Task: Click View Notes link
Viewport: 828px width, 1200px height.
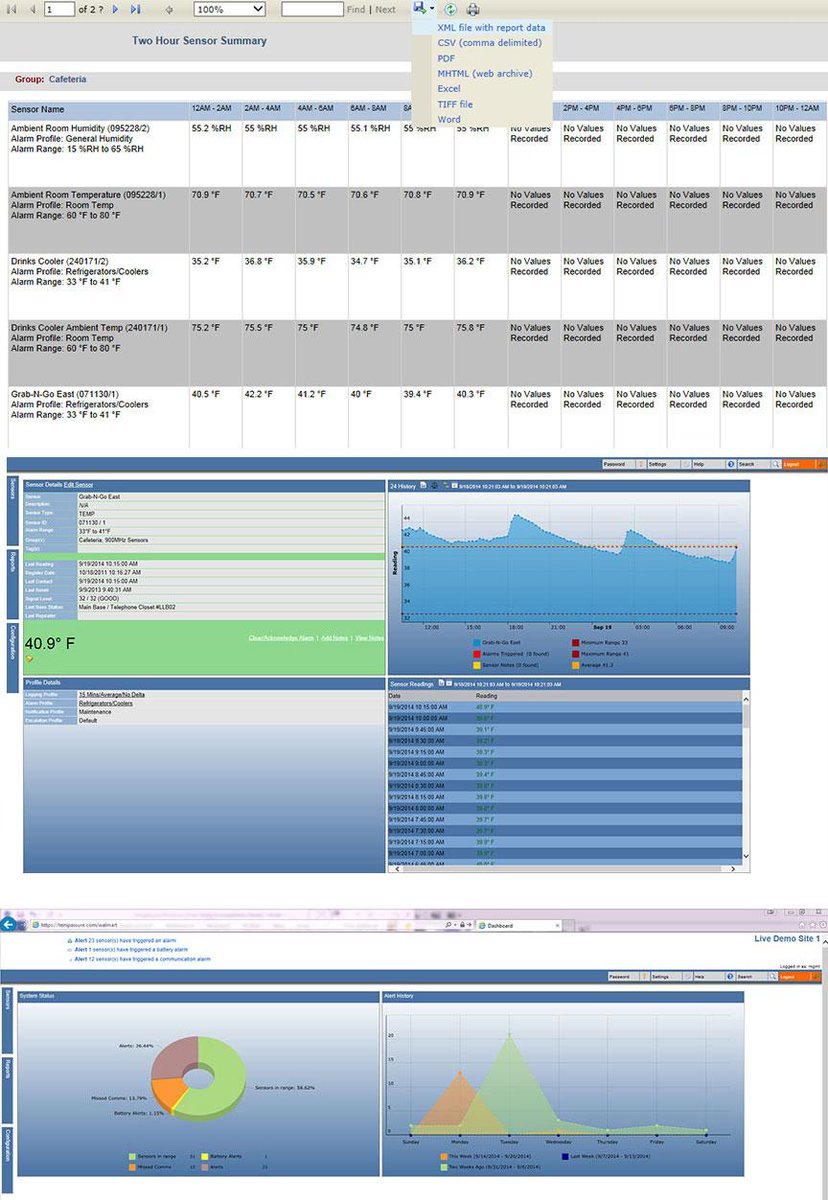Action: click(x=369, y=637)
